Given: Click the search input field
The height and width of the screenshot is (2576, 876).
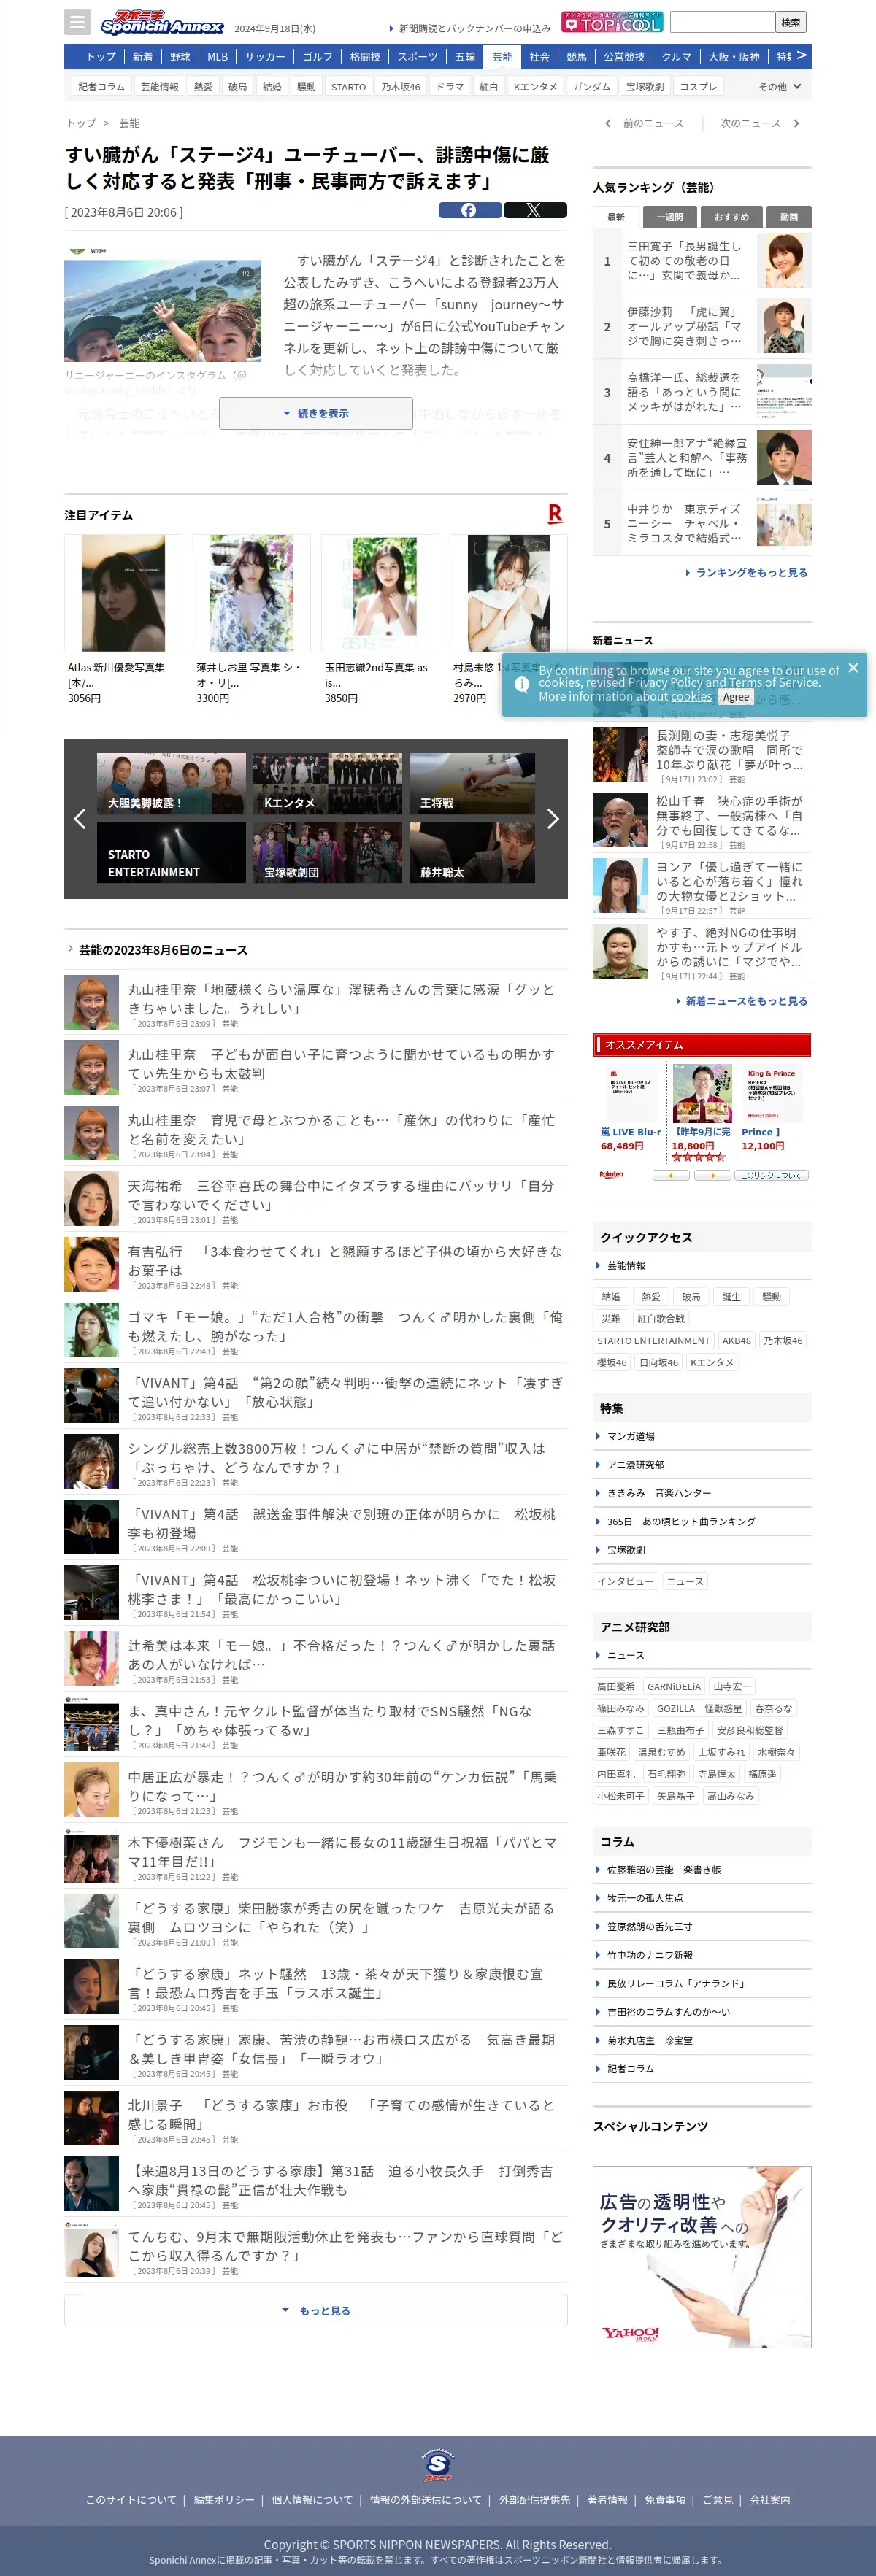Looking at the screenshot, I should (722, 22).
